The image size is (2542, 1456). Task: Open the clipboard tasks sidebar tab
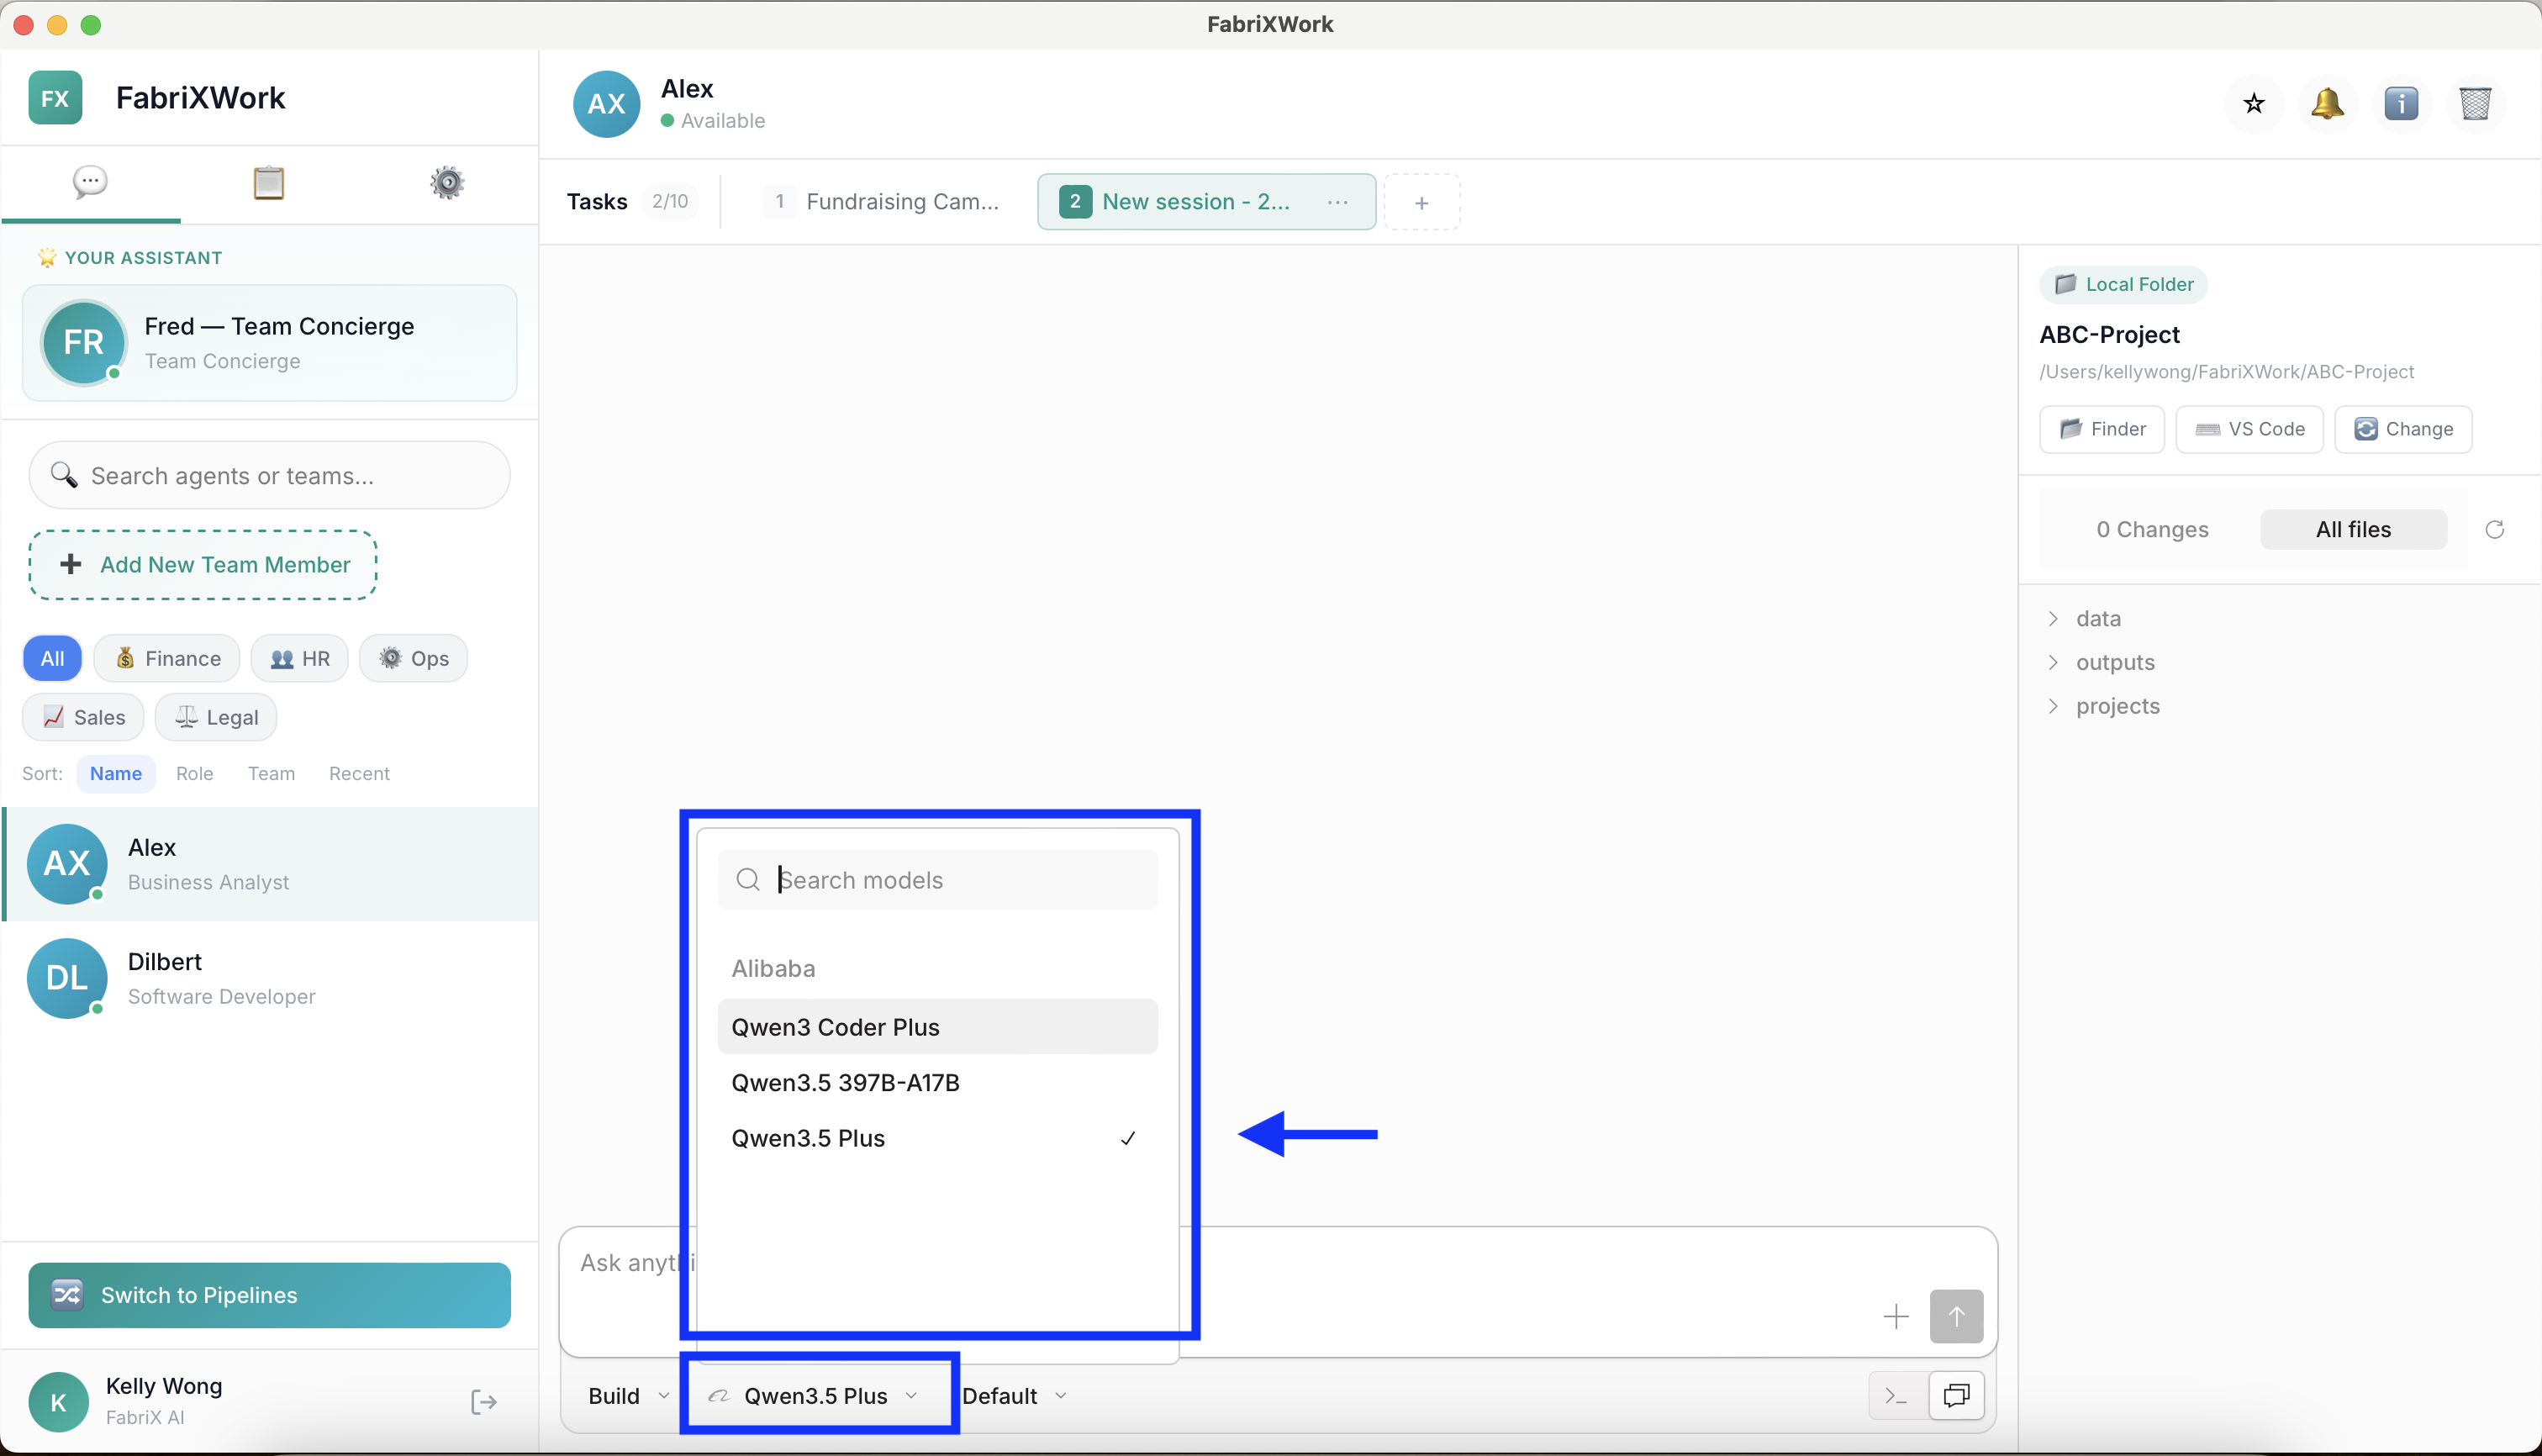[x=268, y=183]
